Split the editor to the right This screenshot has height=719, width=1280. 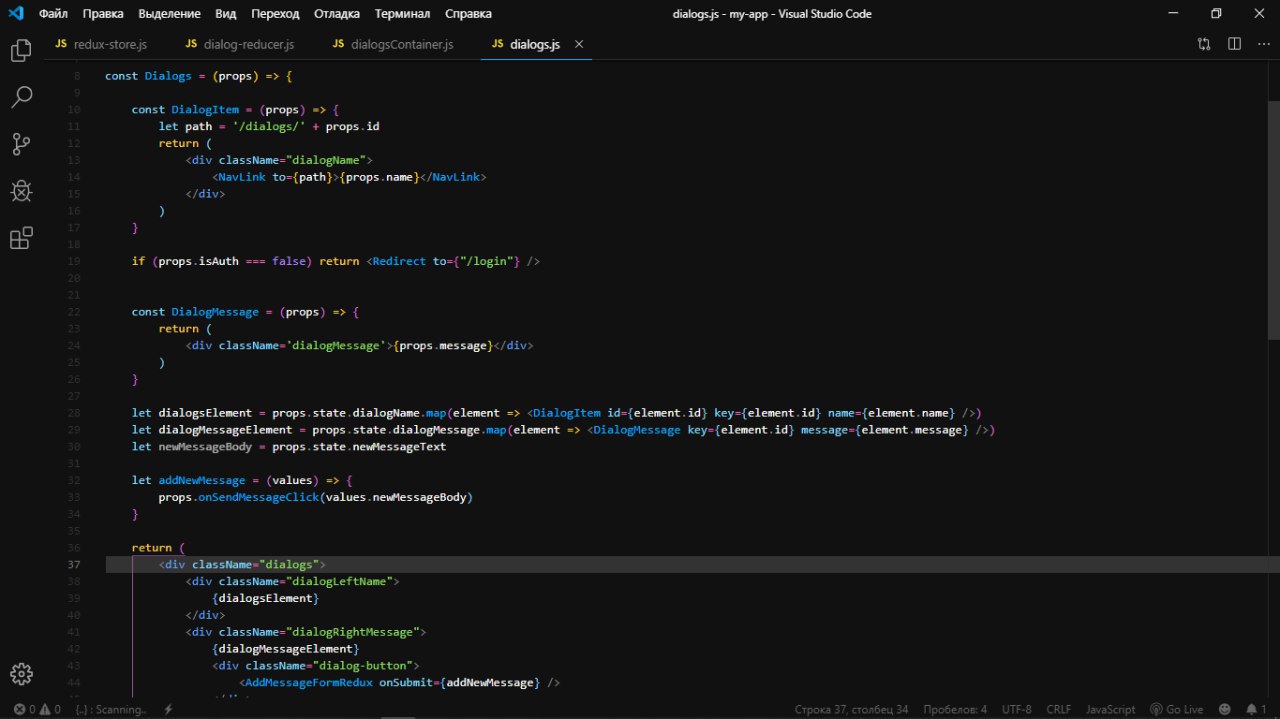click(1234, 44)
